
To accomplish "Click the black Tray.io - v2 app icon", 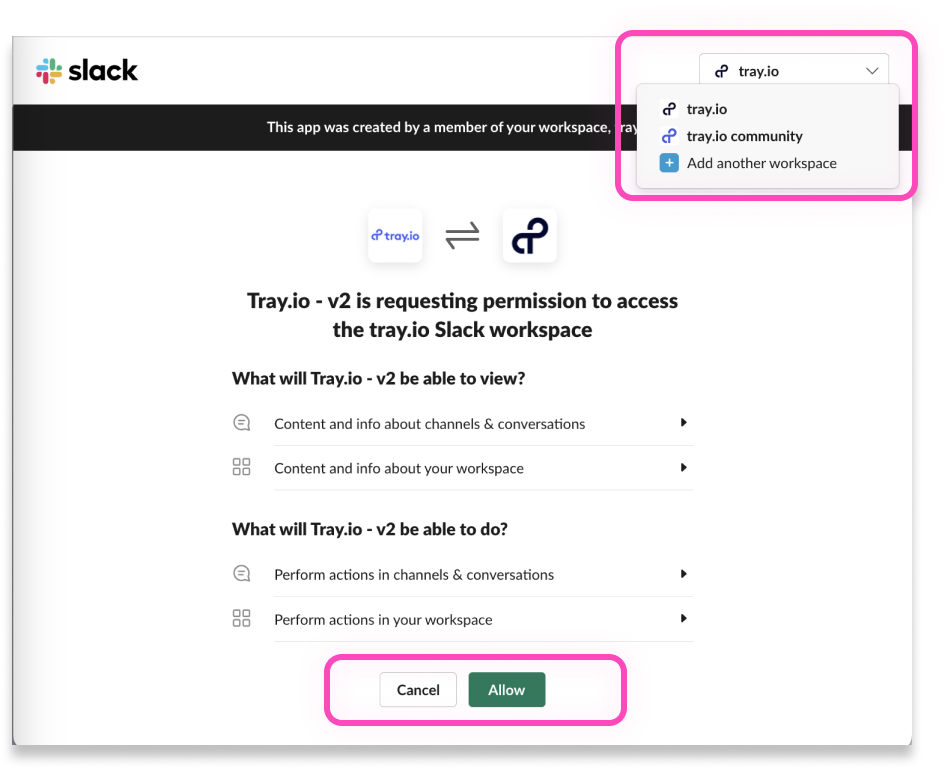I will 529,235.
